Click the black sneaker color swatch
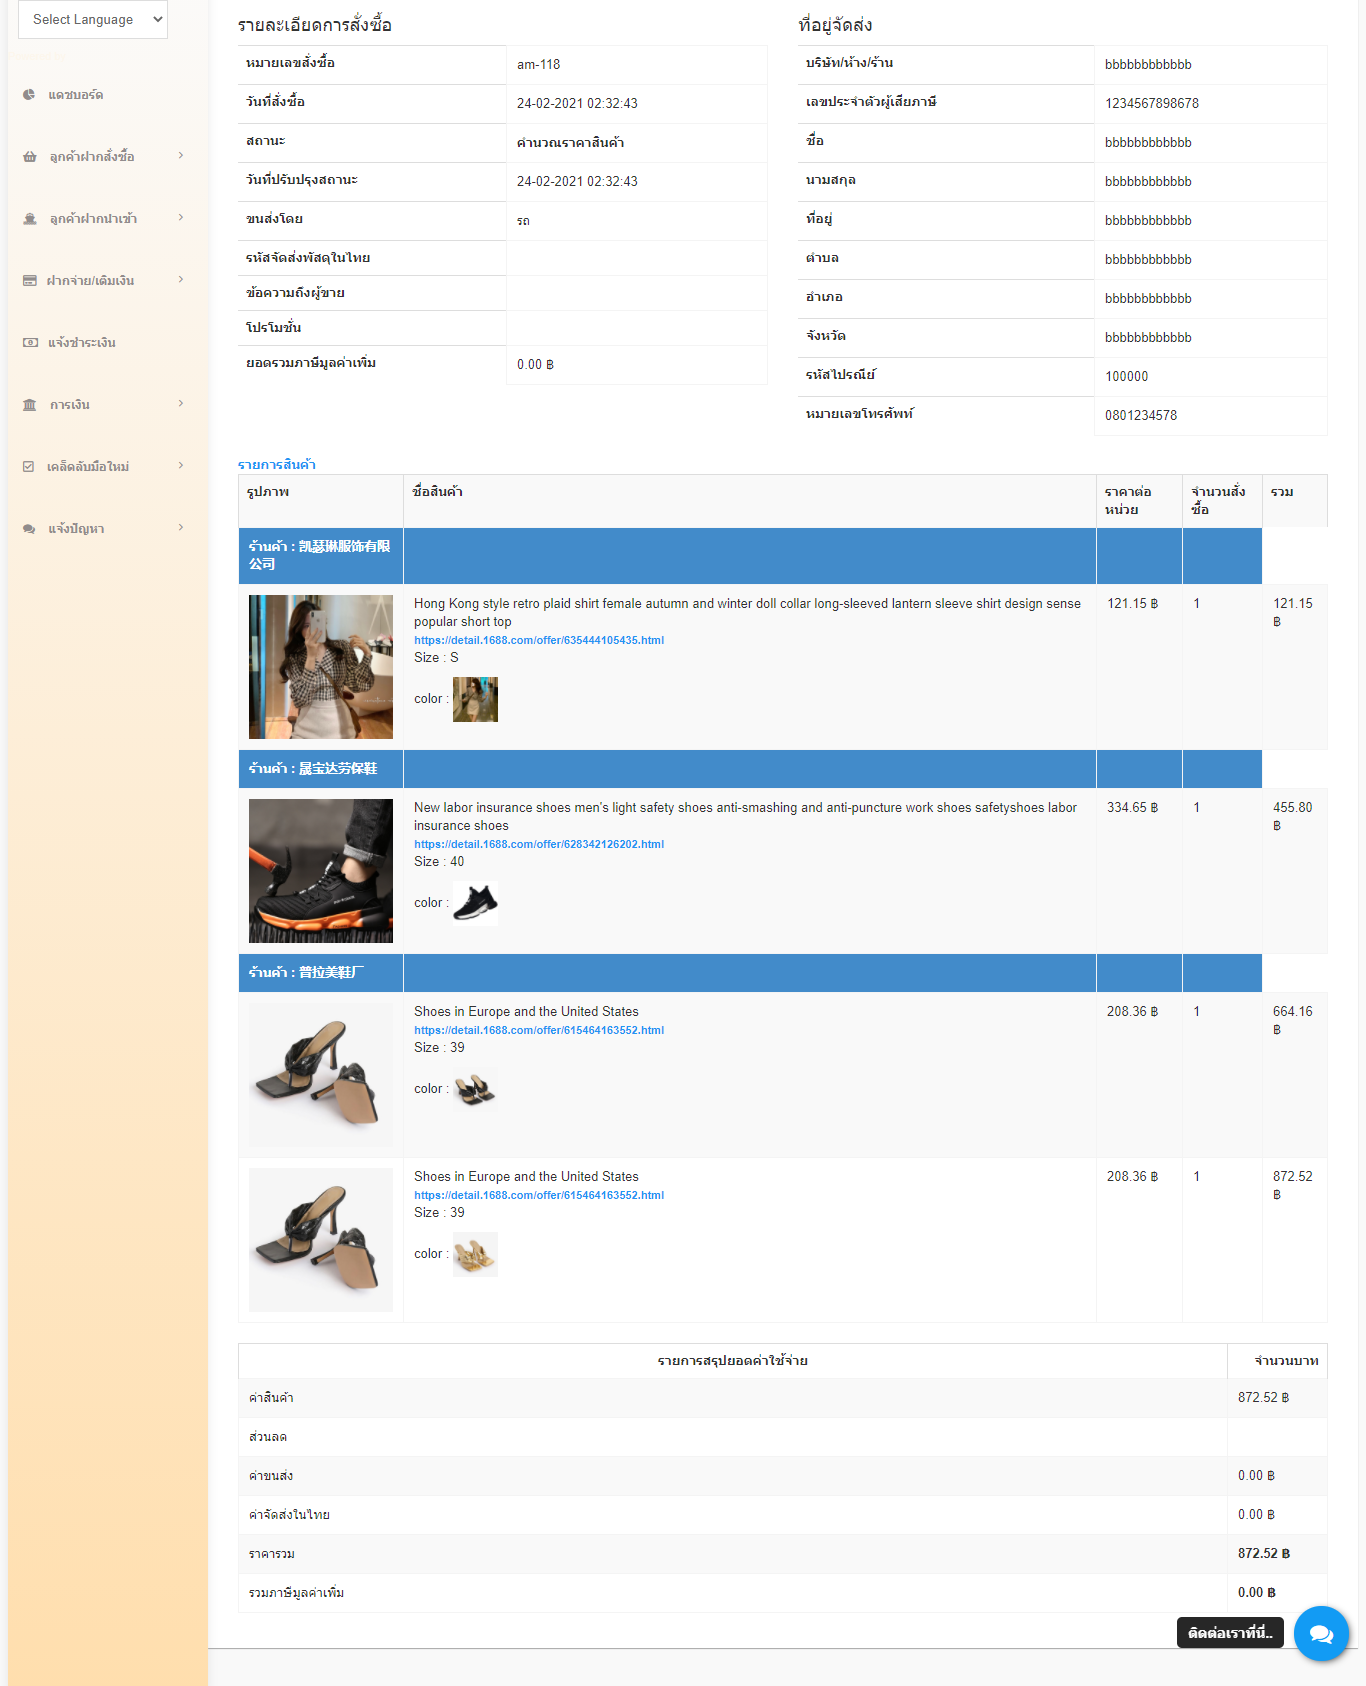 tap(475, 904)
